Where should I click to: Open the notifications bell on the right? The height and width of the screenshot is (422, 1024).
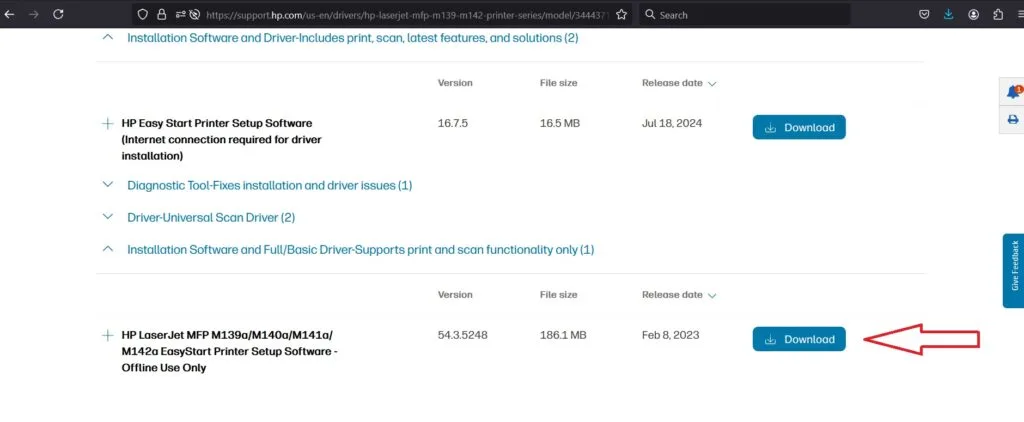(1013, 92)
